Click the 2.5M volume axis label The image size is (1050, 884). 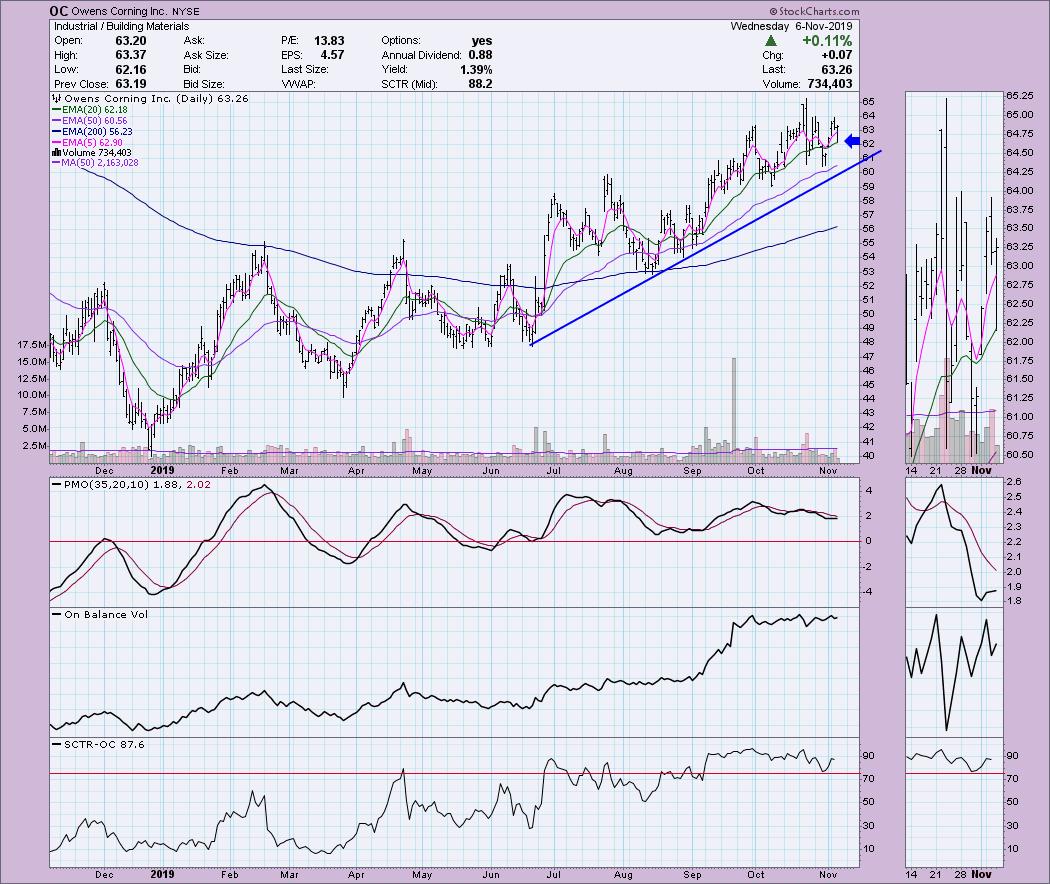pos(35,445)
